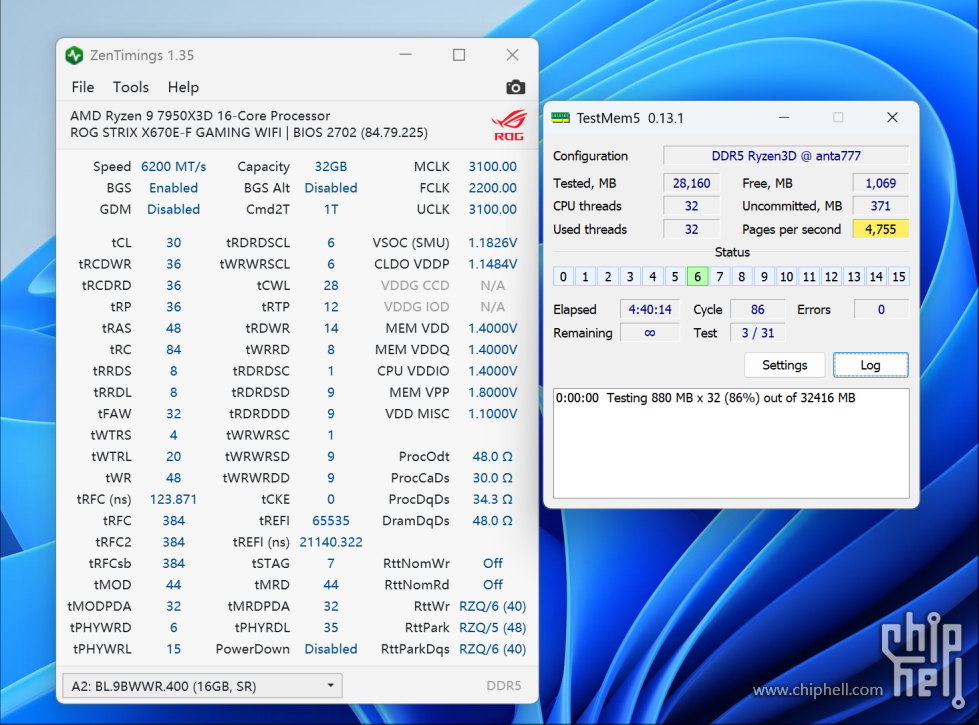Click status thread box 1 in TestMem5
Image resolution: width=979 pixels, height=725 pixels.
click(585, 277)
